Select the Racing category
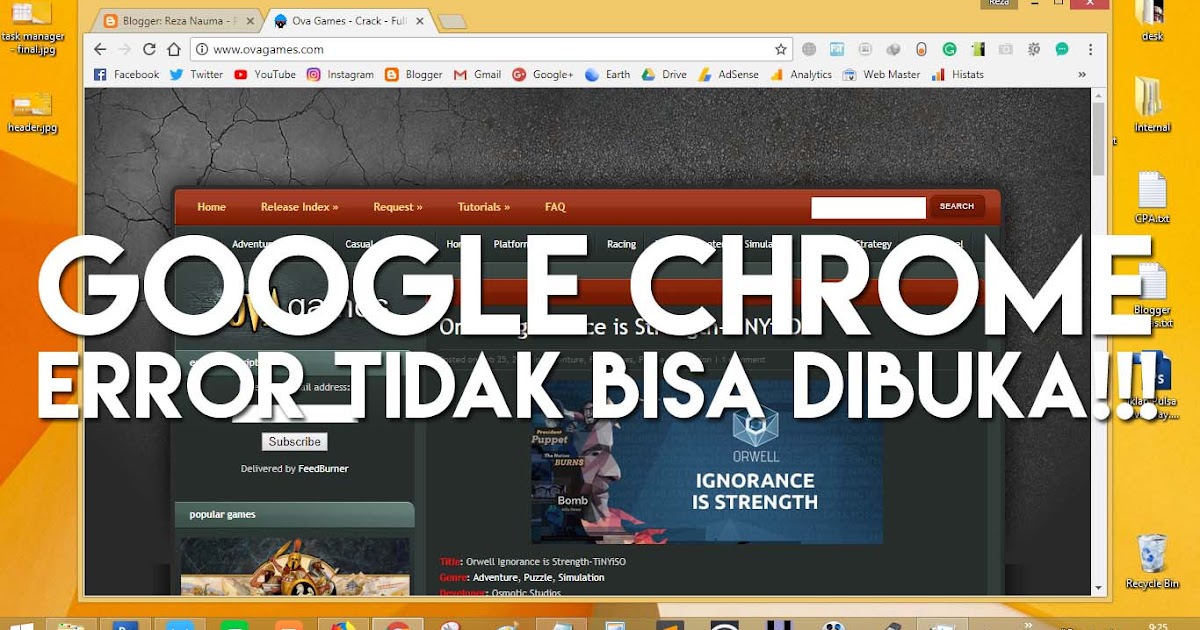Viewport: 1200px width, 630px height. click(621, 244)
